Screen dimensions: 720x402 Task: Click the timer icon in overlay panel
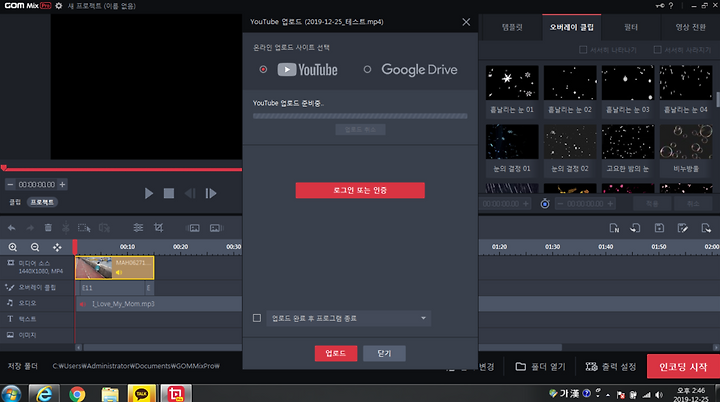coord(545,204)
